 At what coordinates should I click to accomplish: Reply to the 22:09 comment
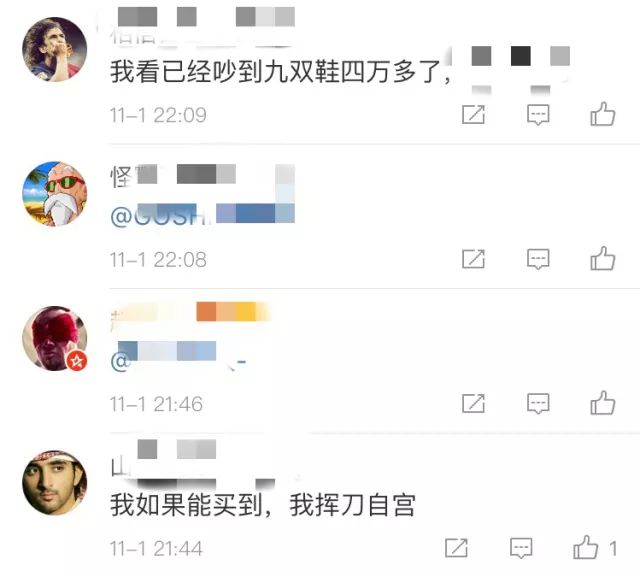pyautogui.click(x=538, y=115)
